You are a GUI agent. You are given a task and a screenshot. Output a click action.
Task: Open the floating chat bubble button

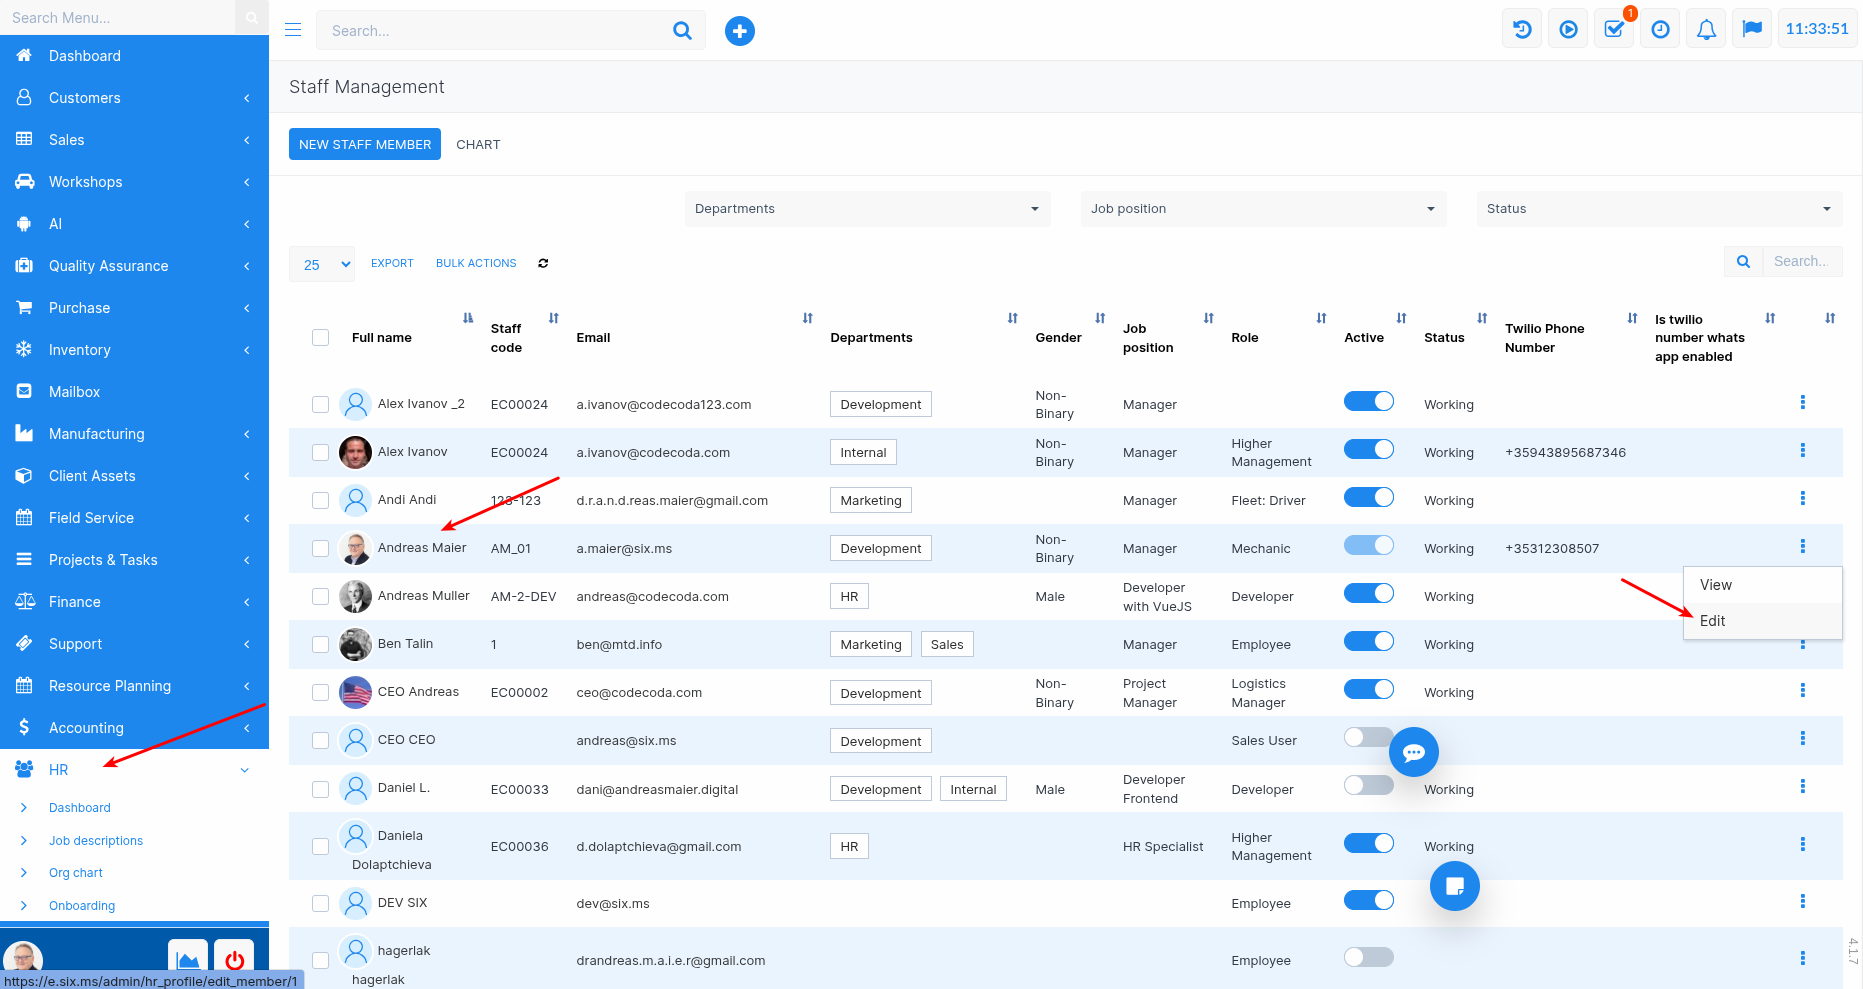click(1413, 752)
